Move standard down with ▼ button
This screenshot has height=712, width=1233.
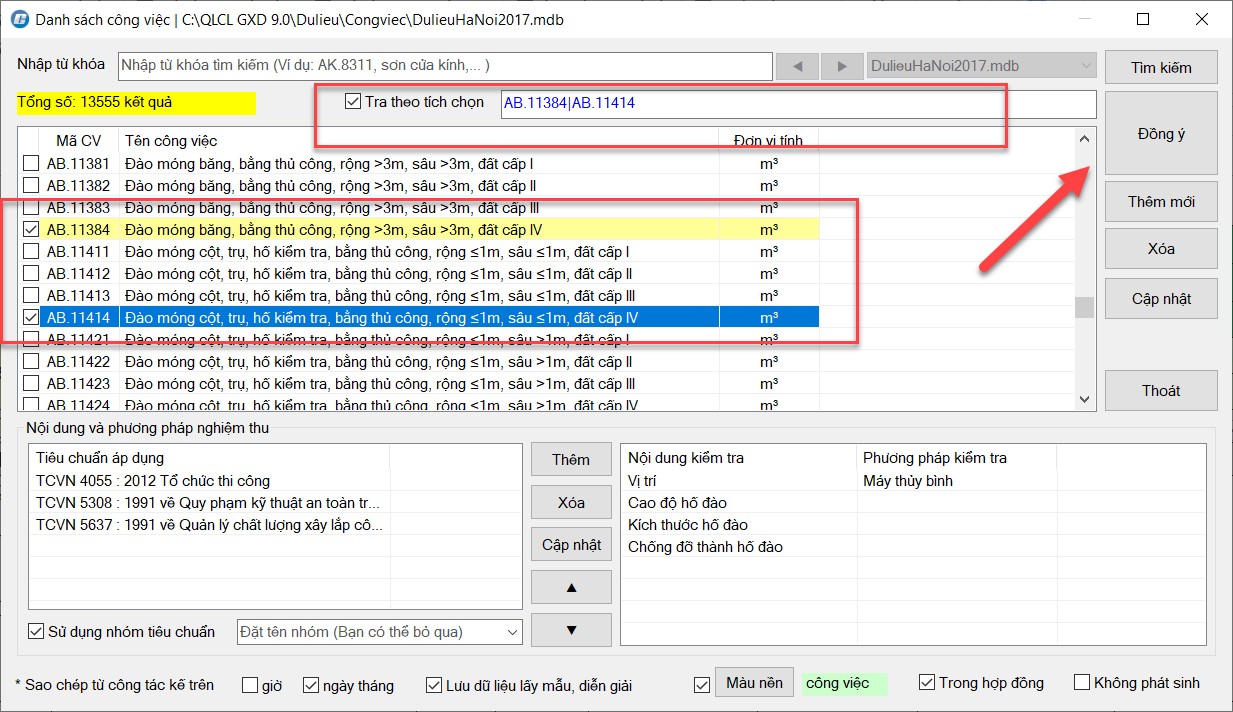pos(571,630)
